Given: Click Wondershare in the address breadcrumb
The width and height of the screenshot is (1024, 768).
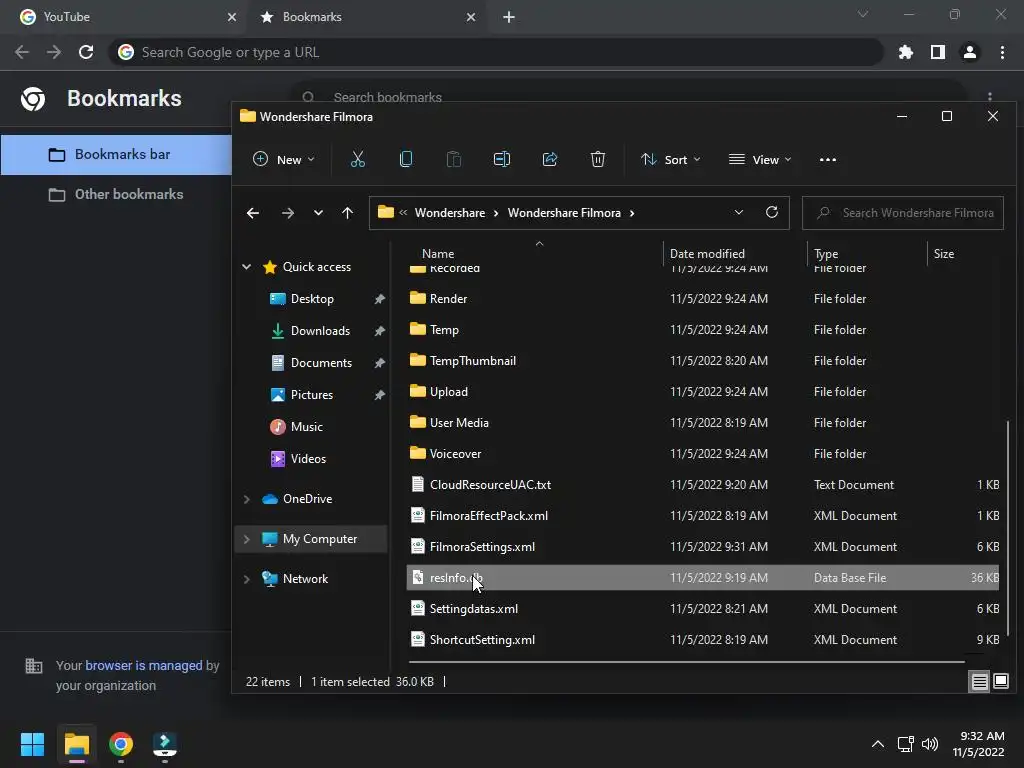Looking at the screenshot, I should point(450,213).
